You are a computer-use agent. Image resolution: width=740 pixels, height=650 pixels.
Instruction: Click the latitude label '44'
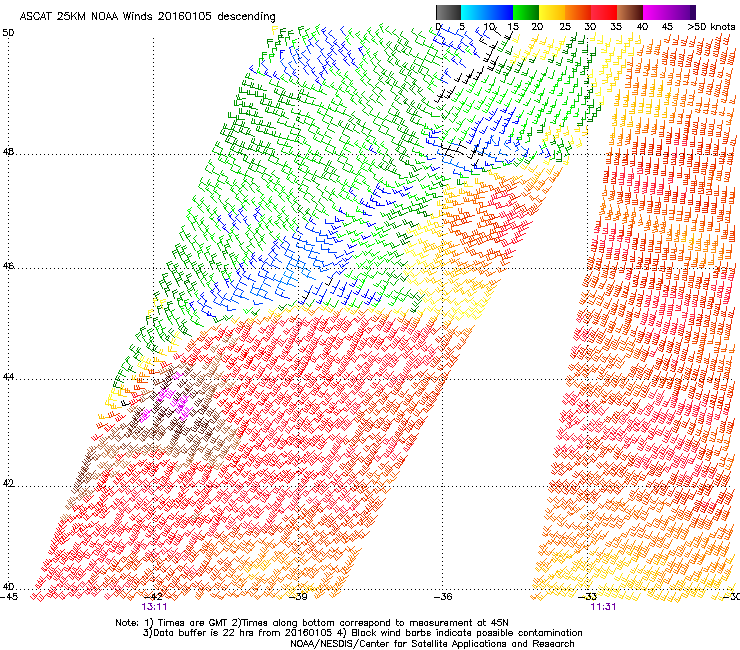point(8,377)
